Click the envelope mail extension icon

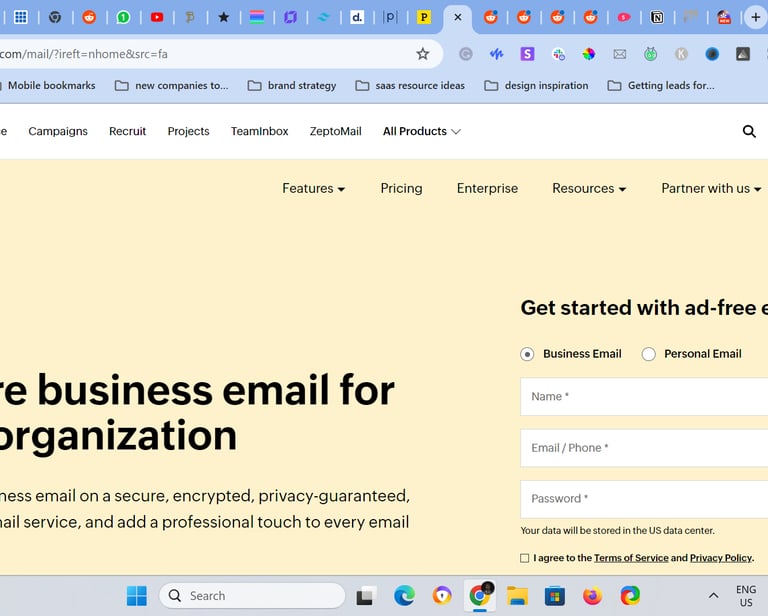click(620, 54)
